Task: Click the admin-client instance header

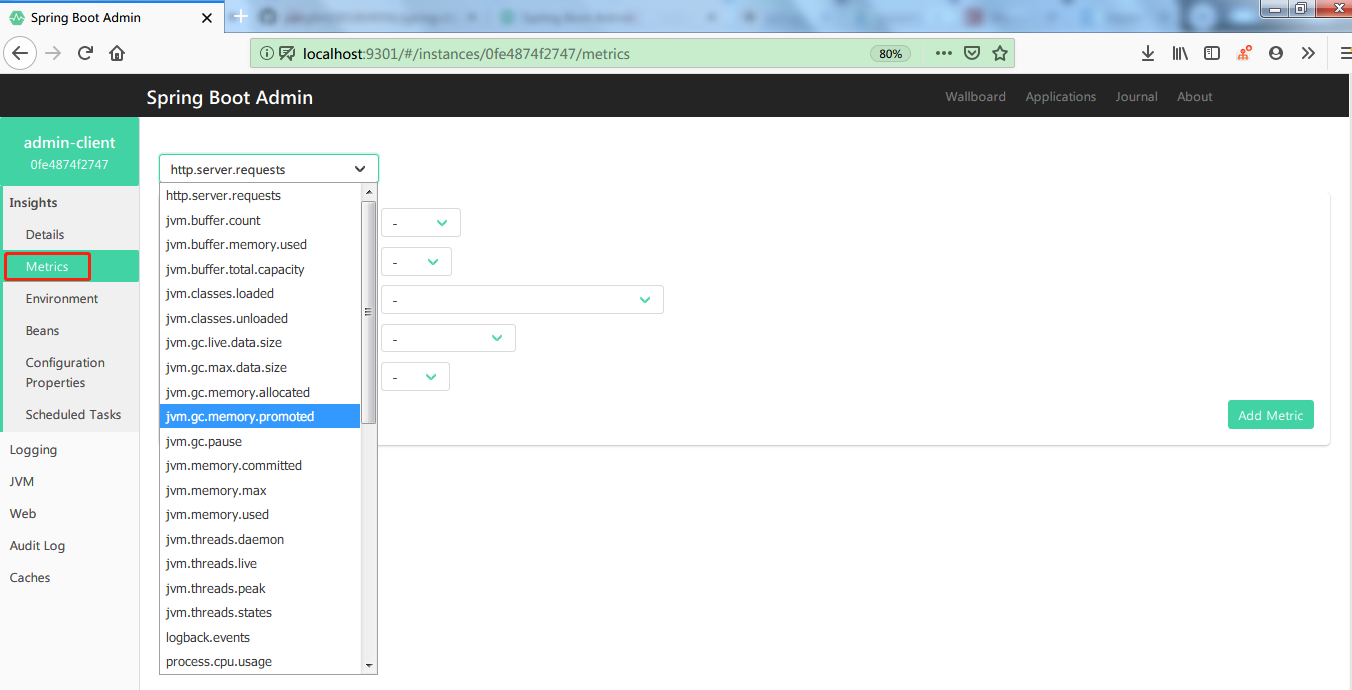Action: [x=70, y=152]
